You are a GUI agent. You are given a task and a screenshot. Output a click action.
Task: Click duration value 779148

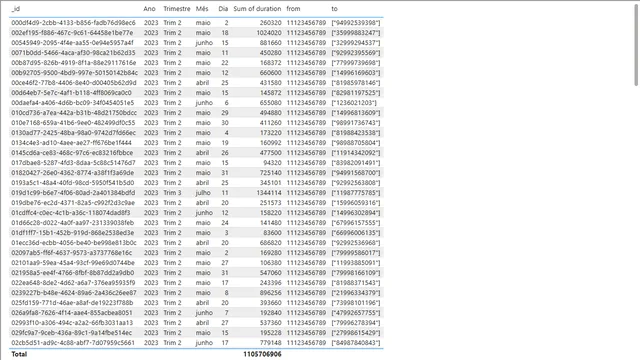click(271, 343)
